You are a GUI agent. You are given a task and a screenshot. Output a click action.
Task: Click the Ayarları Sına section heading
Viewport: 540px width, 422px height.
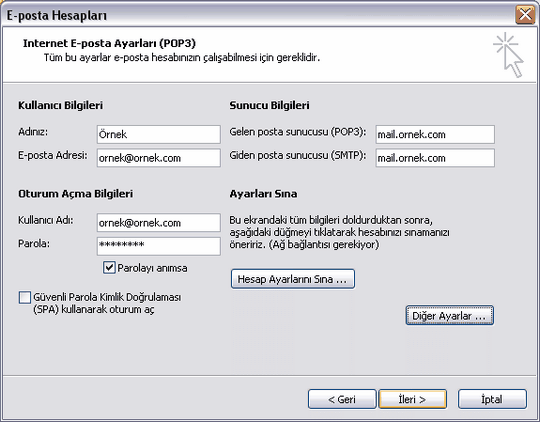click(263, 194)
